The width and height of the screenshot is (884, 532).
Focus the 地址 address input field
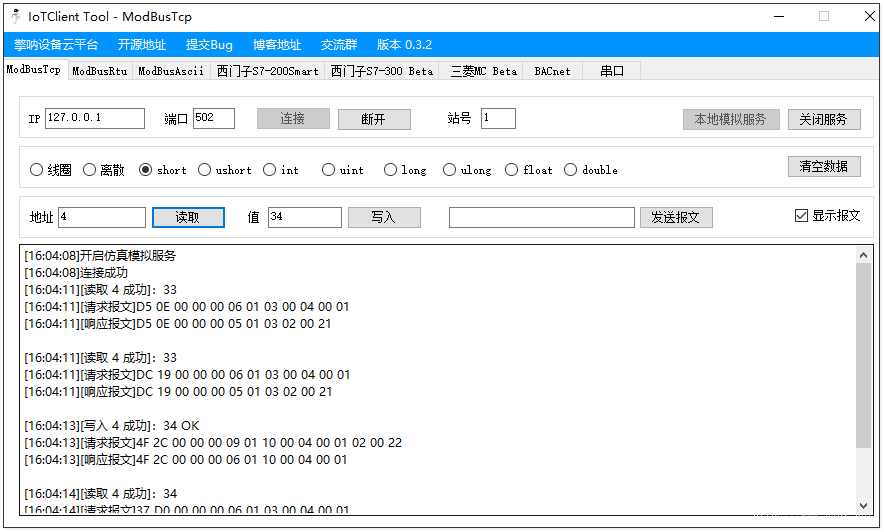[102, 218]
